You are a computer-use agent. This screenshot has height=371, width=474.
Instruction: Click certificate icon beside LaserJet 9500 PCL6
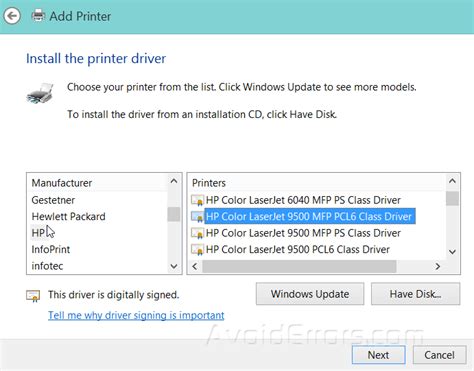coord(197,249)
